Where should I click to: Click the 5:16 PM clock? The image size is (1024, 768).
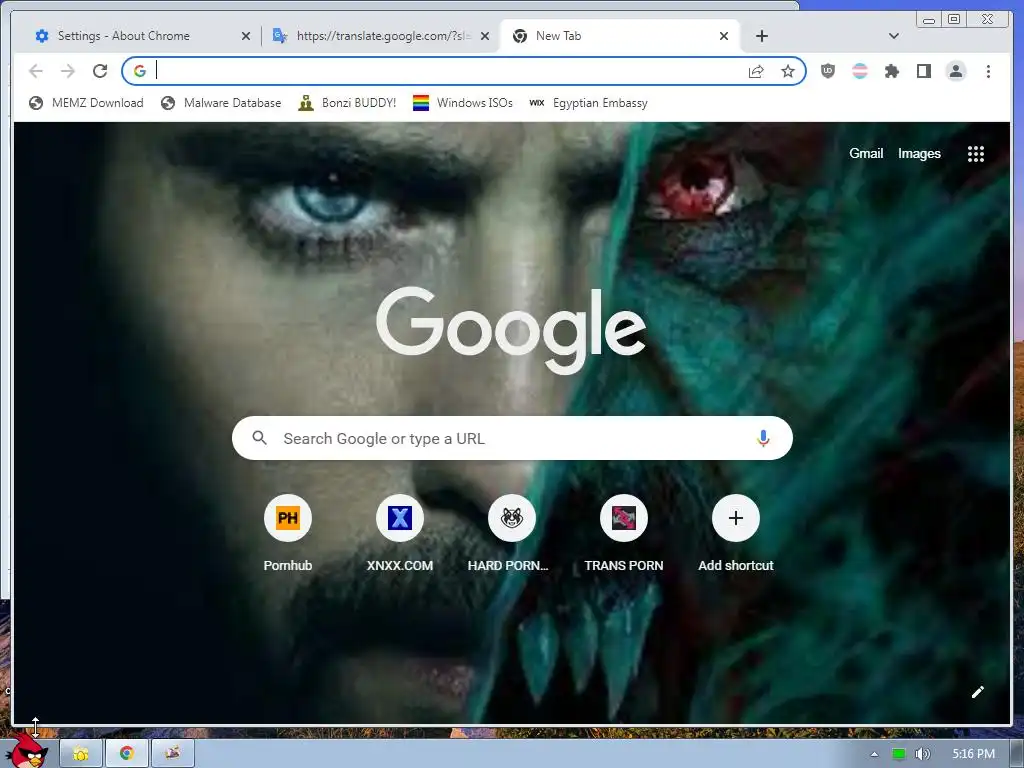tap(973, 754)
